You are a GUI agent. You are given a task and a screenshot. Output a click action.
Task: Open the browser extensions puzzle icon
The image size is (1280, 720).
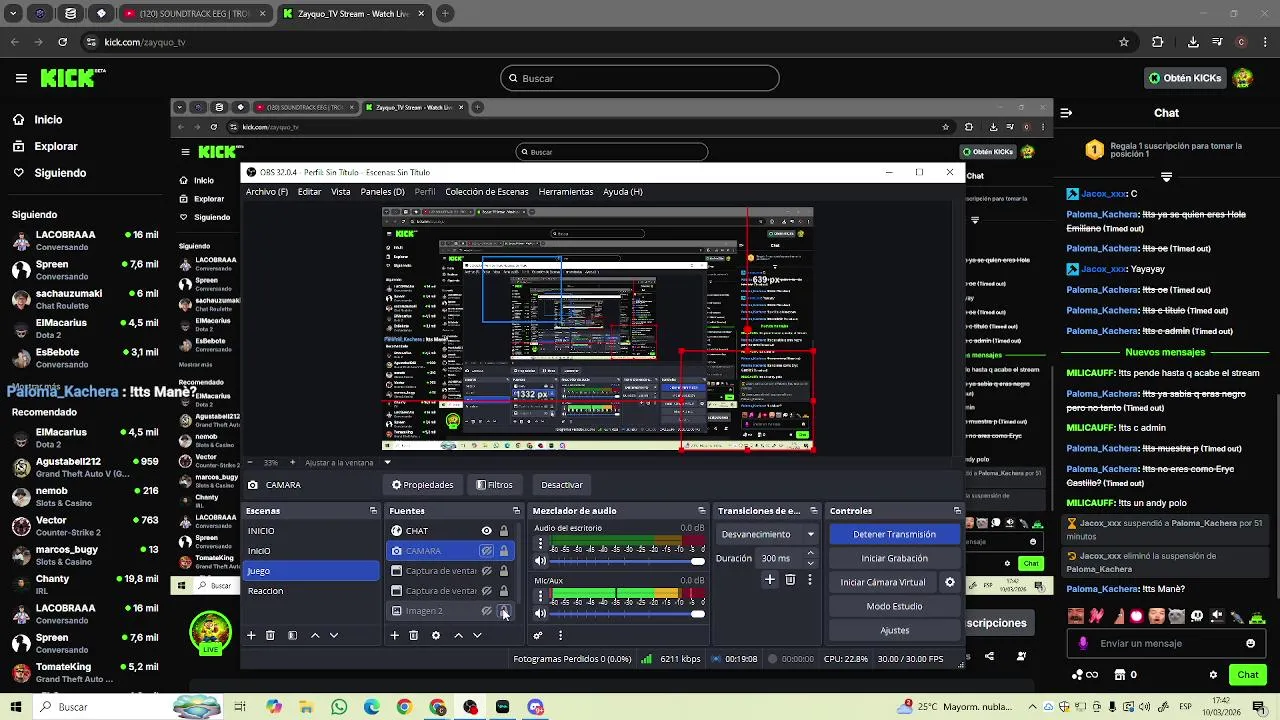point(1158,42)
